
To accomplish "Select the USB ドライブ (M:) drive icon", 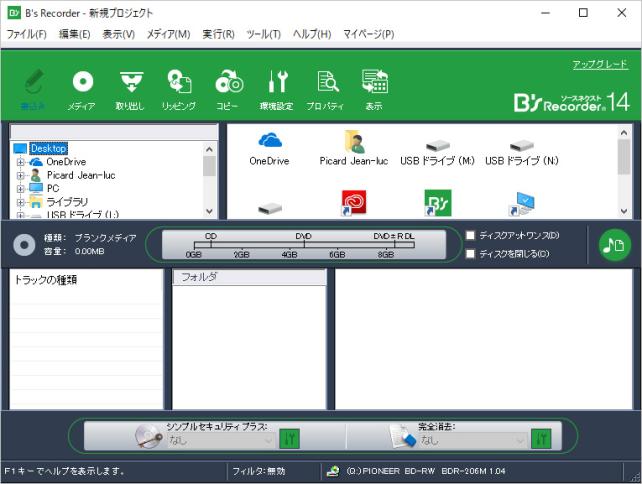I will [x=437, y=145].
